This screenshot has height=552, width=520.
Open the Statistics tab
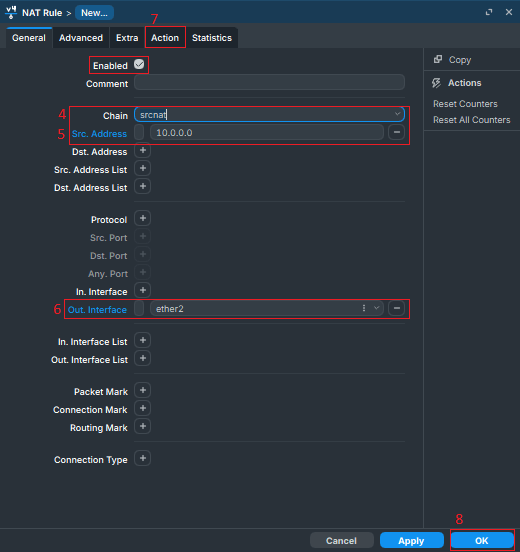[212, 38]
